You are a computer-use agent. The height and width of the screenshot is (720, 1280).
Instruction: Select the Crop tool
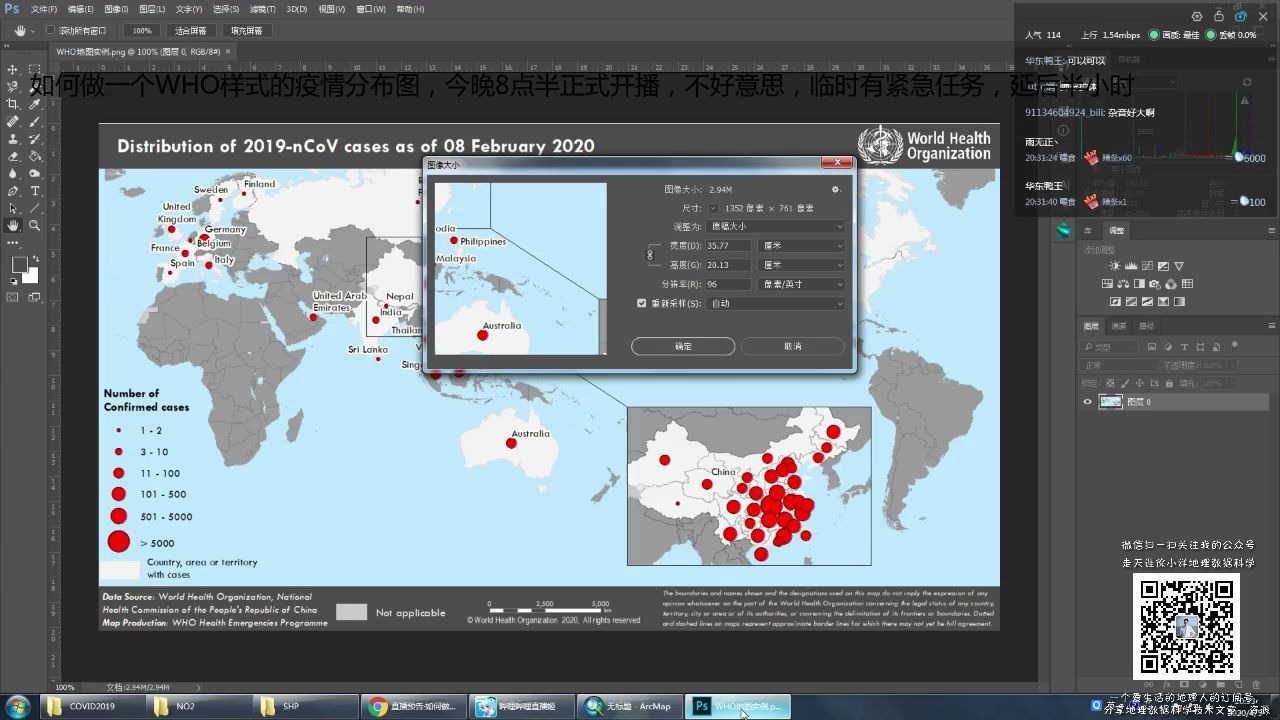click(13, 104)
